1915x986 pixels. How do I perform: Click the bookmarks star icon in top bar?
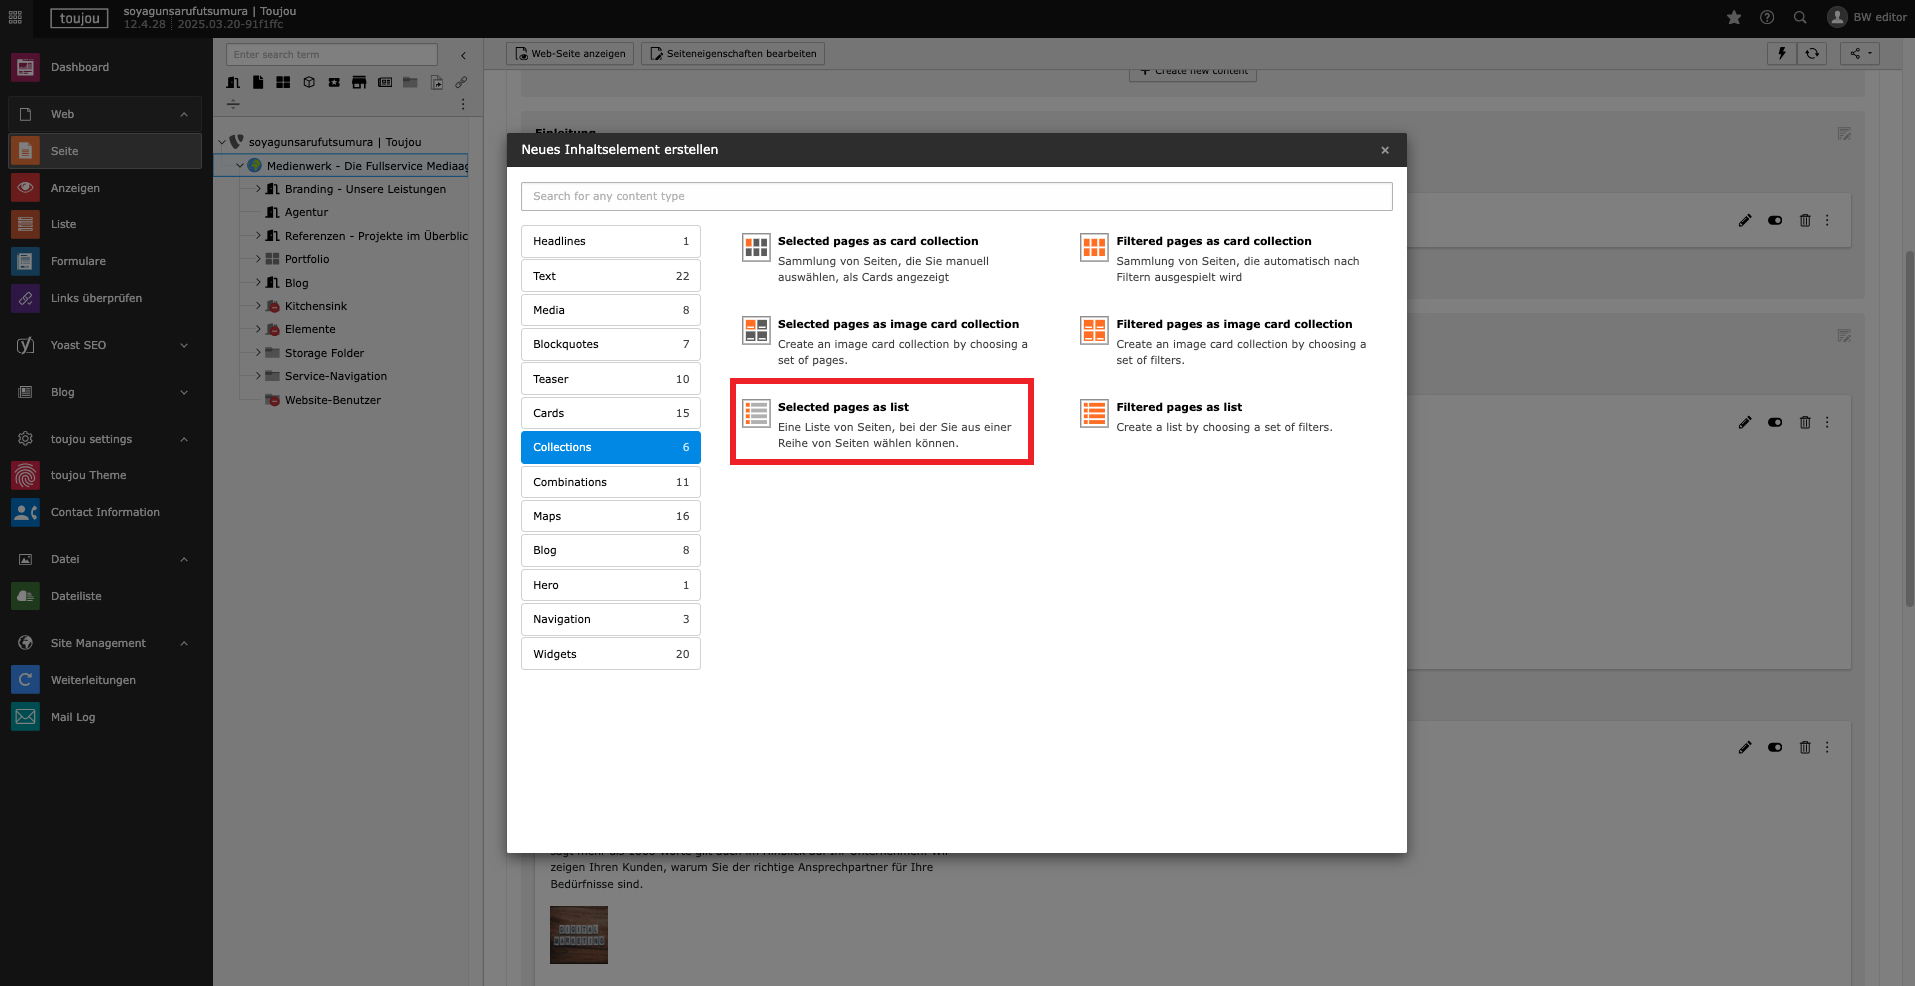point(1734,17)
